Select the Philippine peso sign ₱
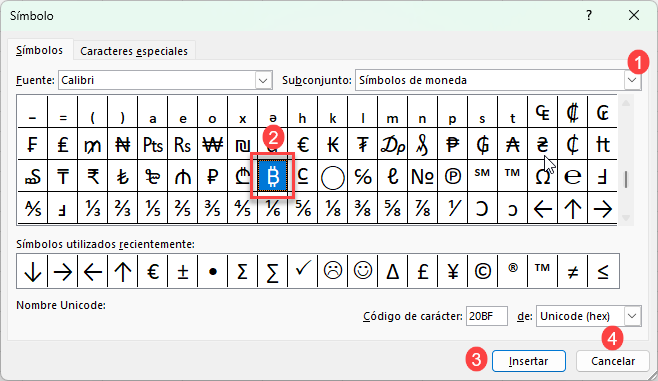This screenshot has width=658, height=381. (x=452, y=144)
